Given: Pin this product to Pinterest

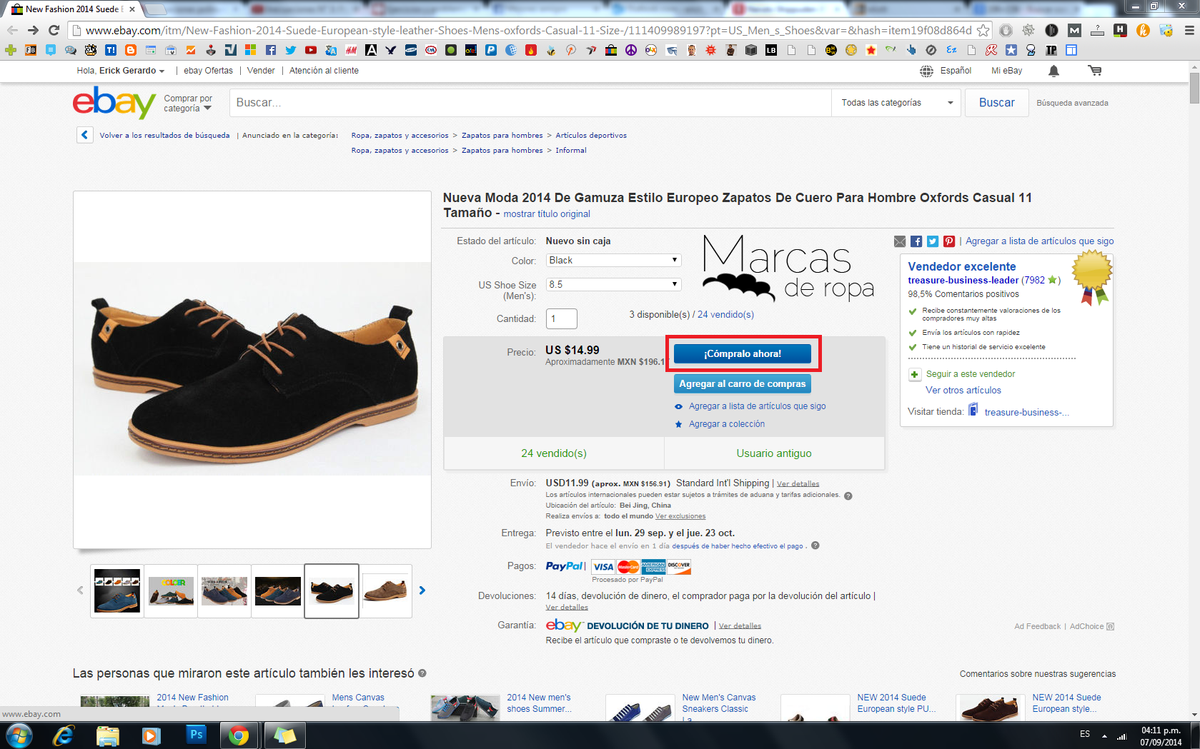Looking at the screenshot, I should 948,241.
